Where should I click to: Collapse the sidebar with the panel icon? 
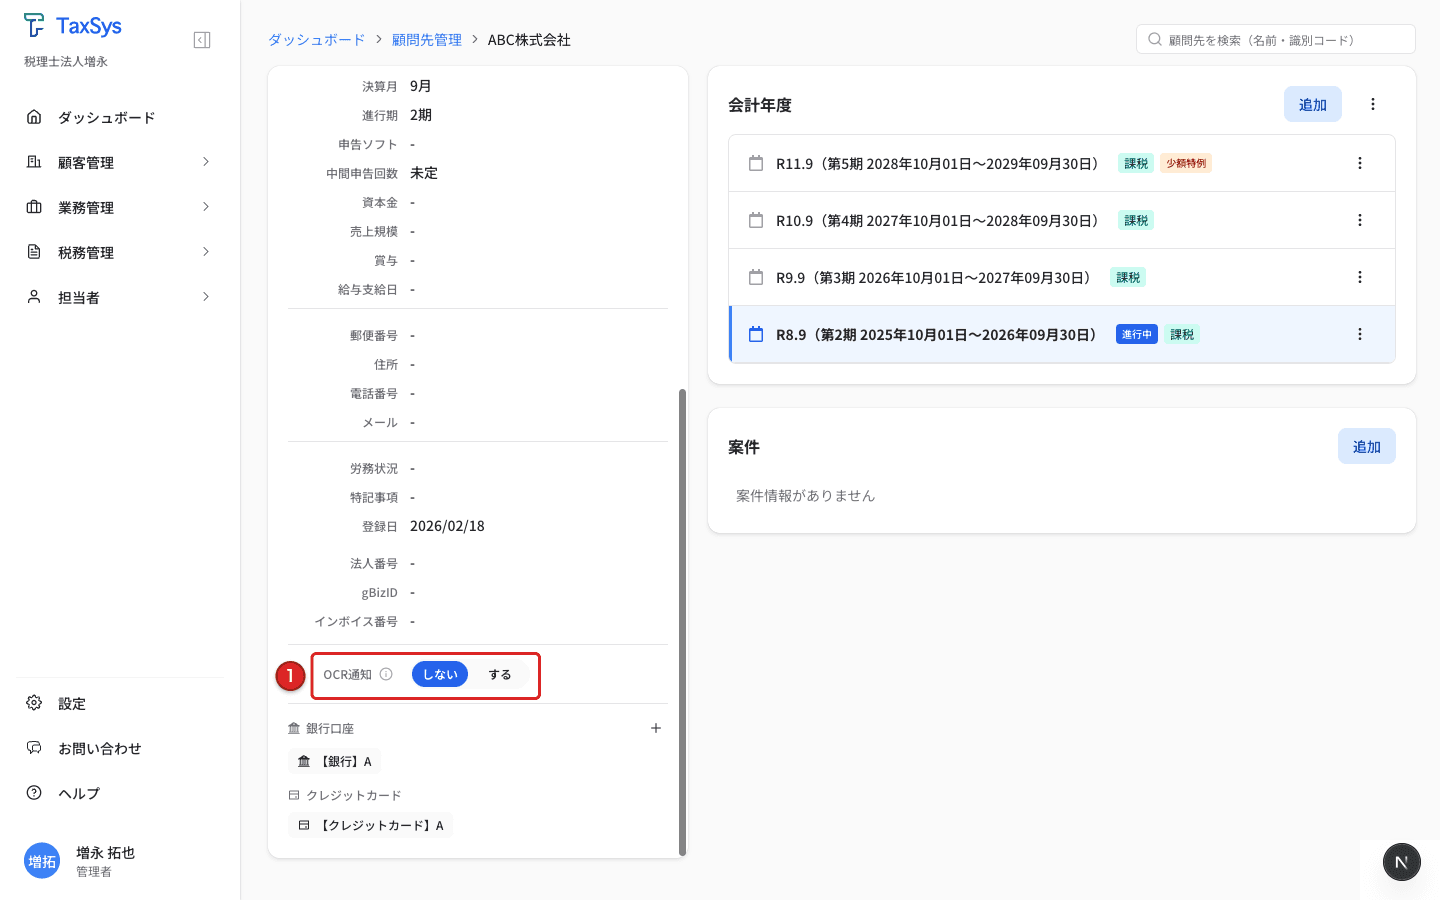point(201,39)
